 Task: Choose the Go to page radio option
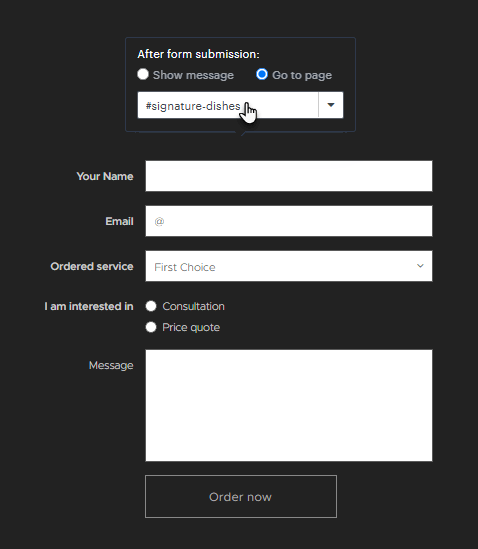pyautogui.click(x=262, y=74)
